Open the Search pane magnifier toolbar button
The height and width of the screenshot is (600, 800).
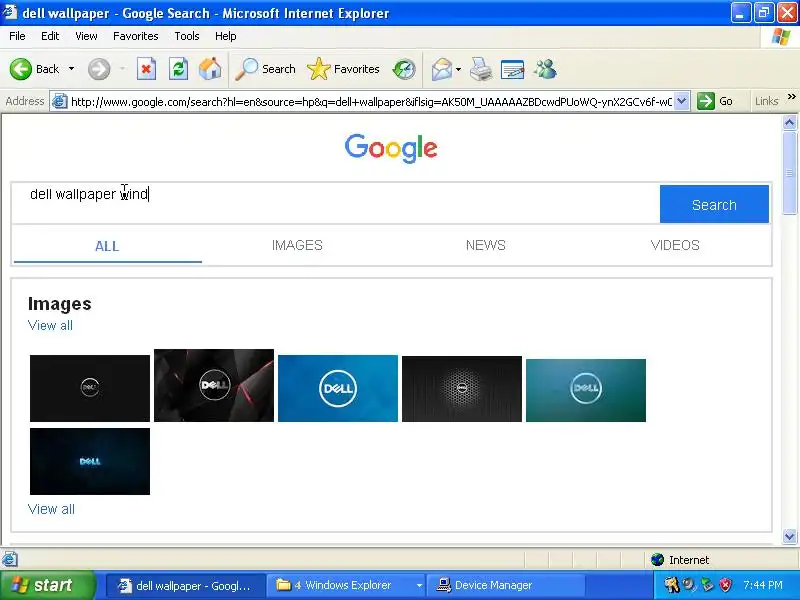point(266,69)
